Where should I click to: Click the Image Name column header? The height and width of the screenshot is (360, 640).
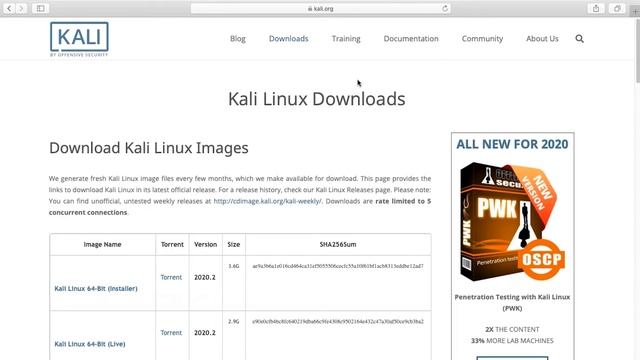click(102, 244)
